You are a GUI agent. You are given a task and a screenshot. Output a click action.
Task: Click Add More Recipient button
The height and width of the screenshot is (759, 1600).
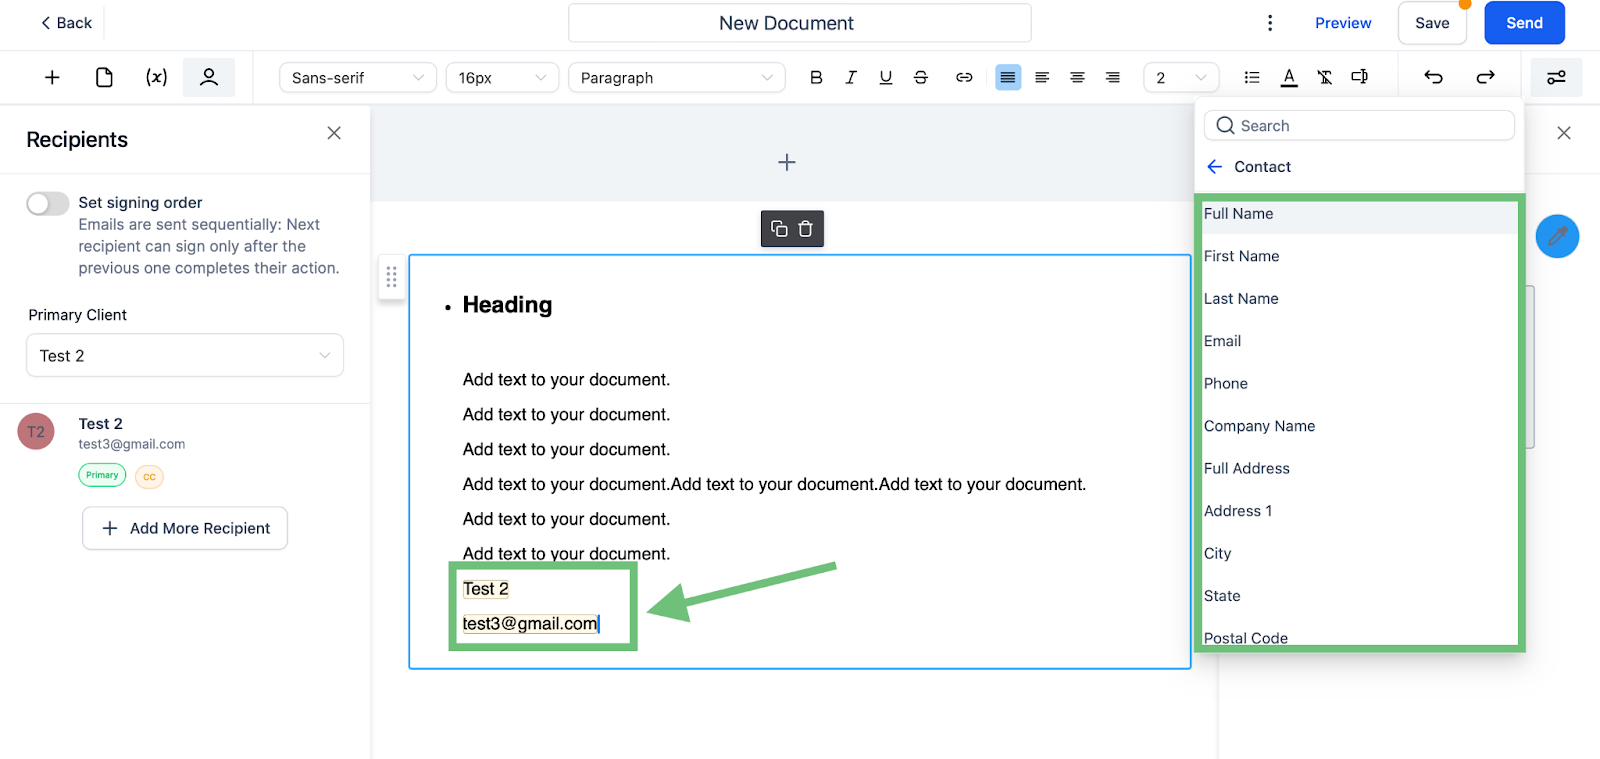click(185, 528)
